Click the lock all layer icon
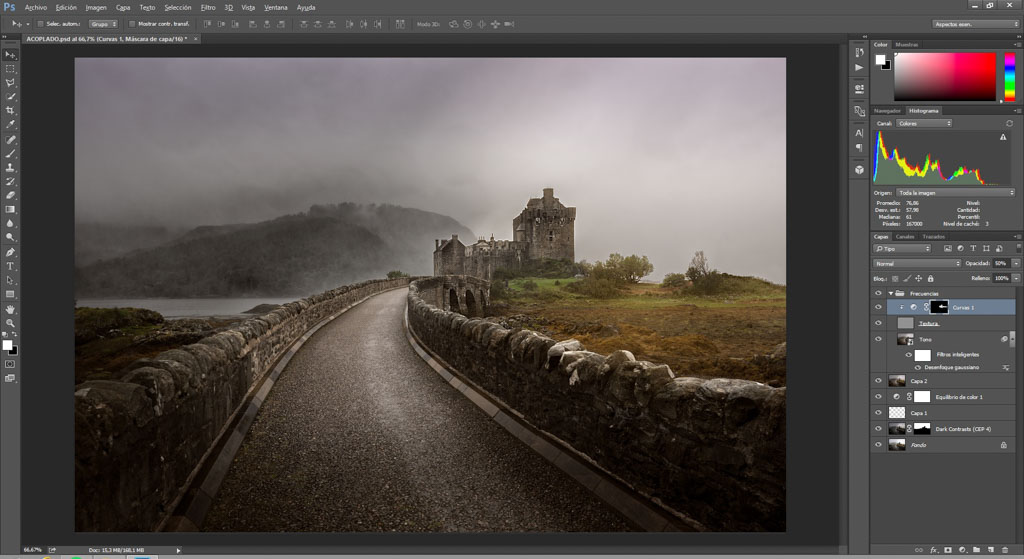1024x559 pixels. tap(932, 277)
